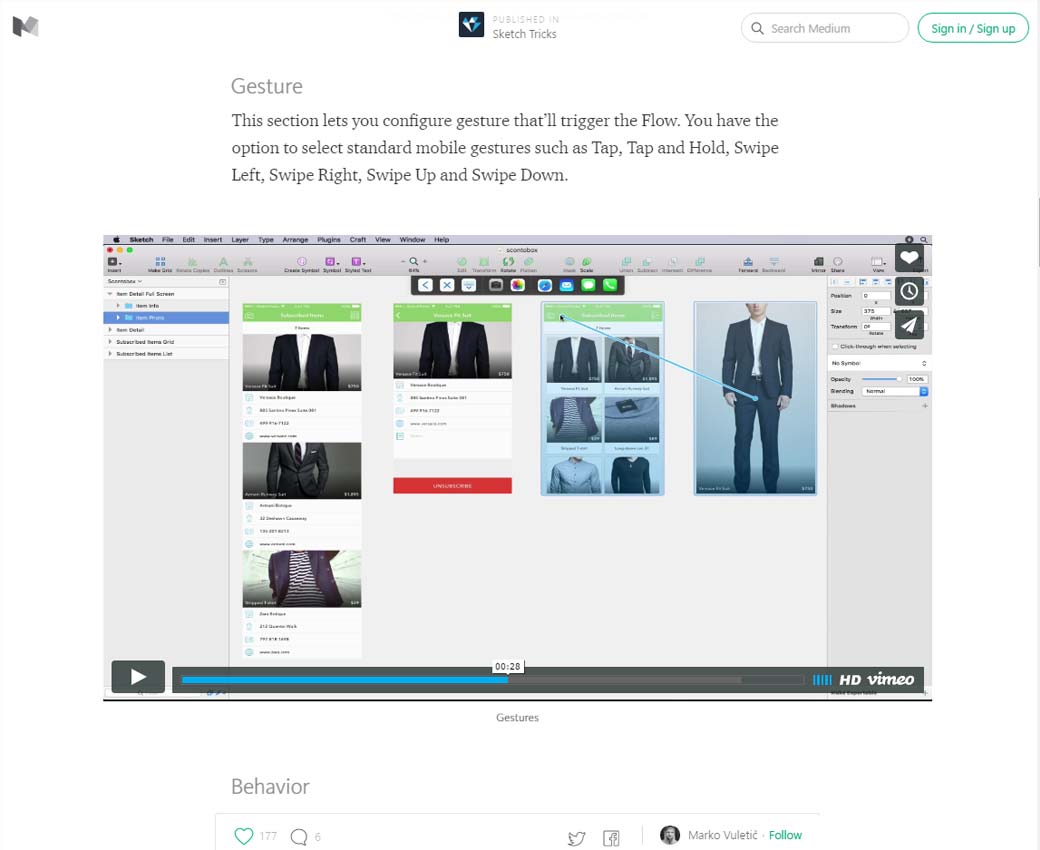Open the Marko Vuletić author profile
The image size is (1040, 850).
click(x=723, y=835)
